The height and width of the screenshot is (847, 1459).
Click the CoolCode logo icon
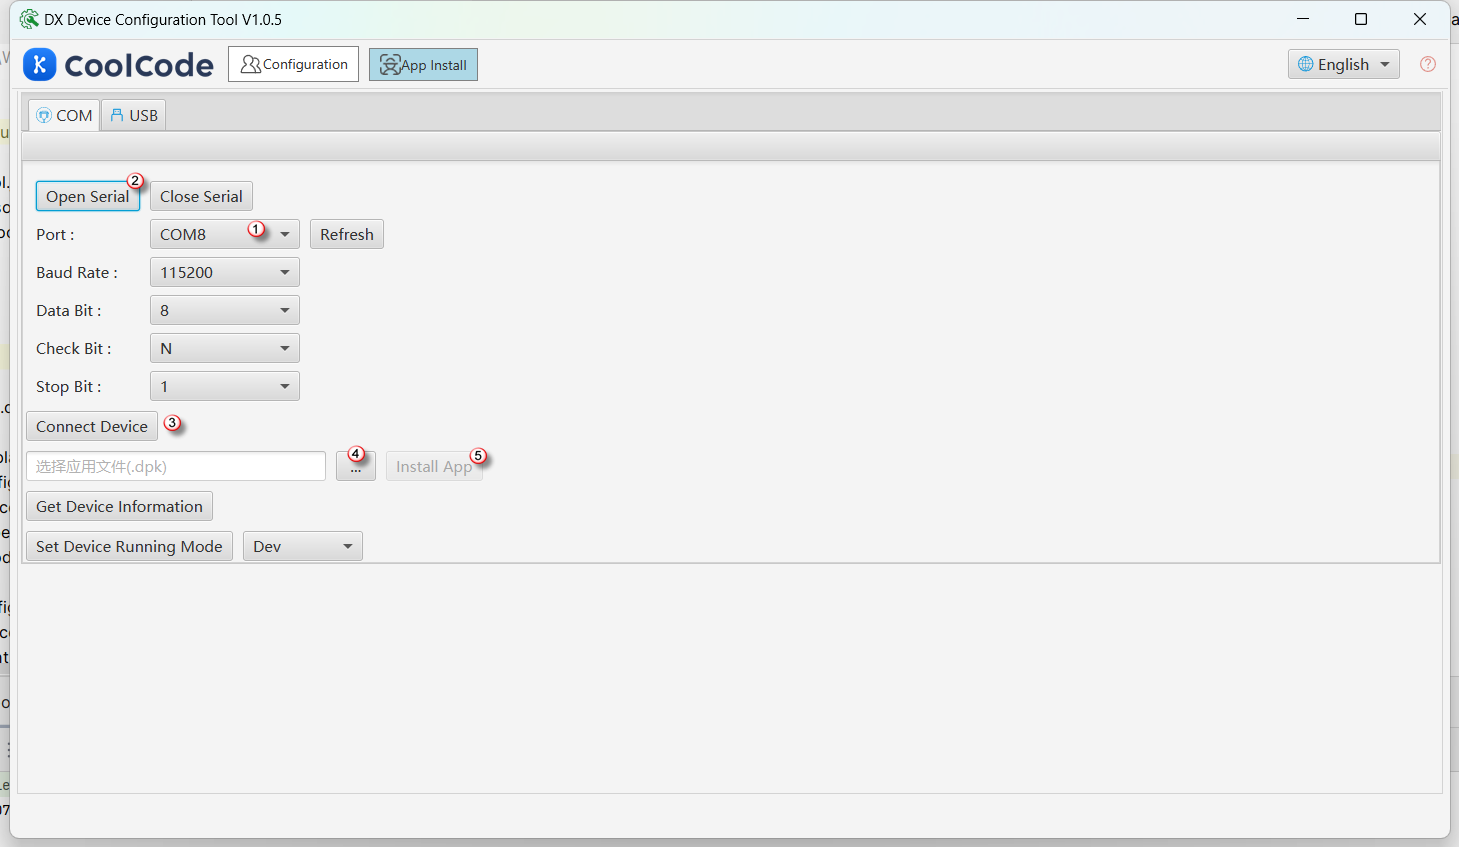40,65
